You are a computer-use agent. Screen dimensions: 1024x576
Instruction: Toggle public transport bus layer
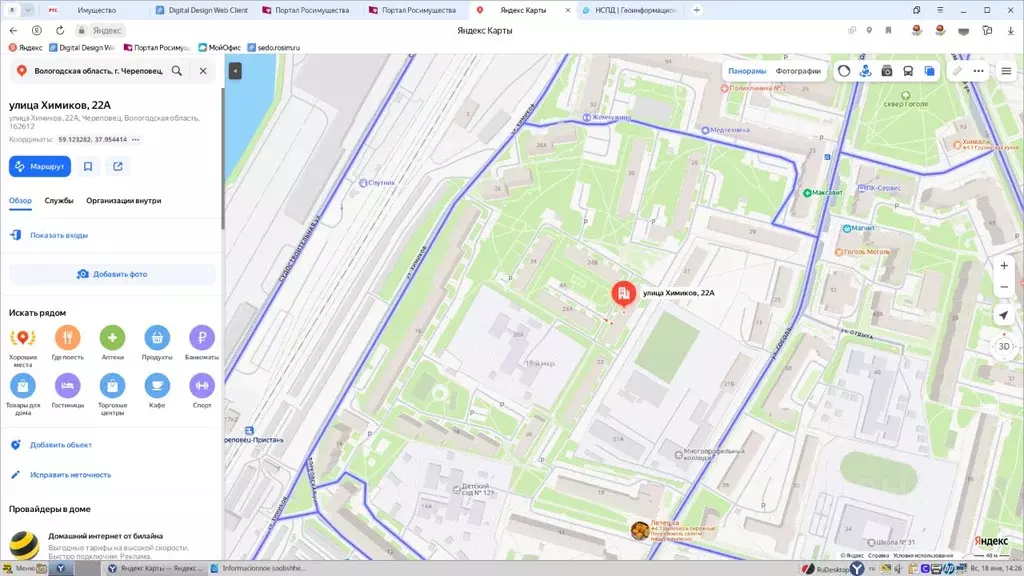click(x=908, y=71)
